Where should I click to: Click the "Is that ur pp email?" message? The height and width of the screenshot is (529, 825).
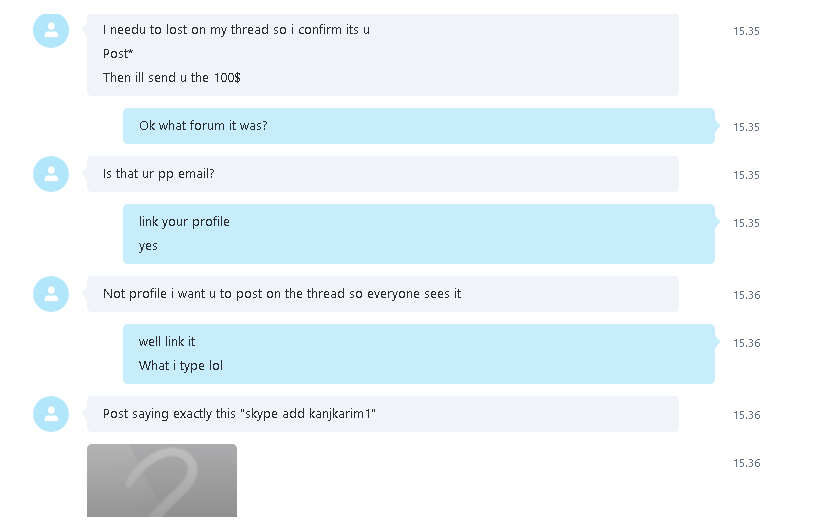point(383,174)
